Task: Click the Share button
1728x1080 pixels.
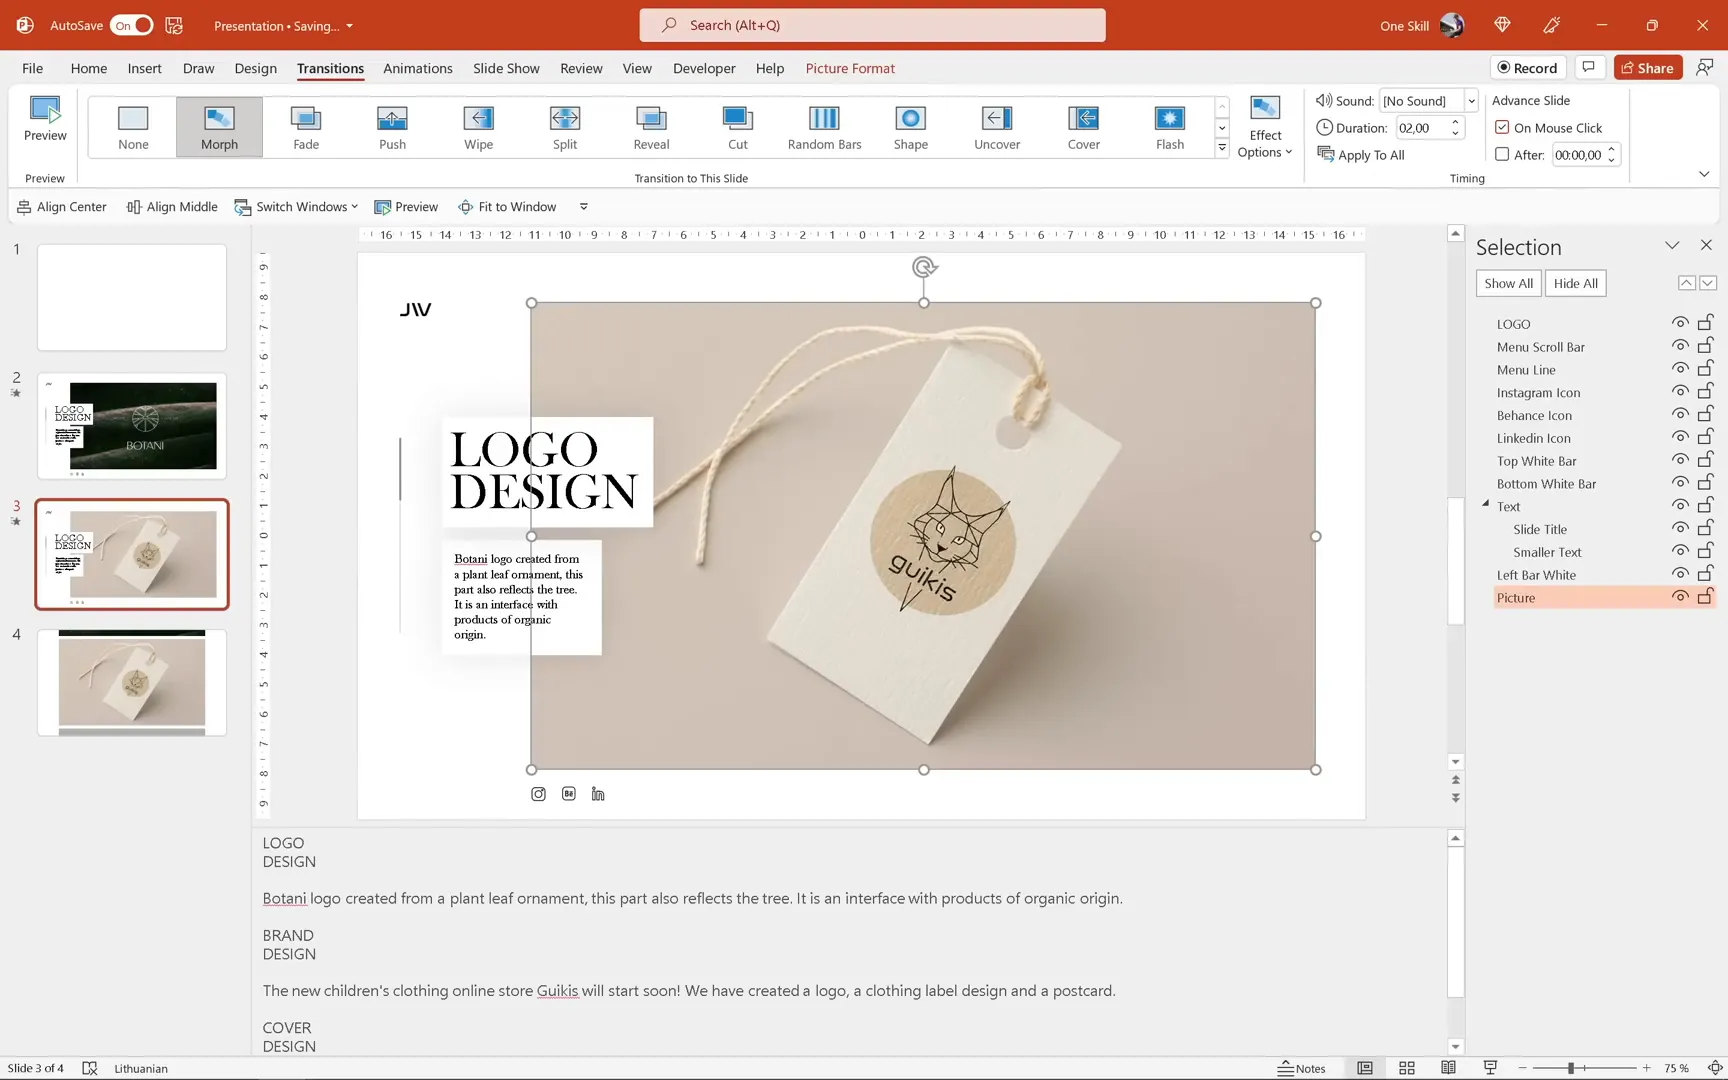Action: tap(1648, 67)
